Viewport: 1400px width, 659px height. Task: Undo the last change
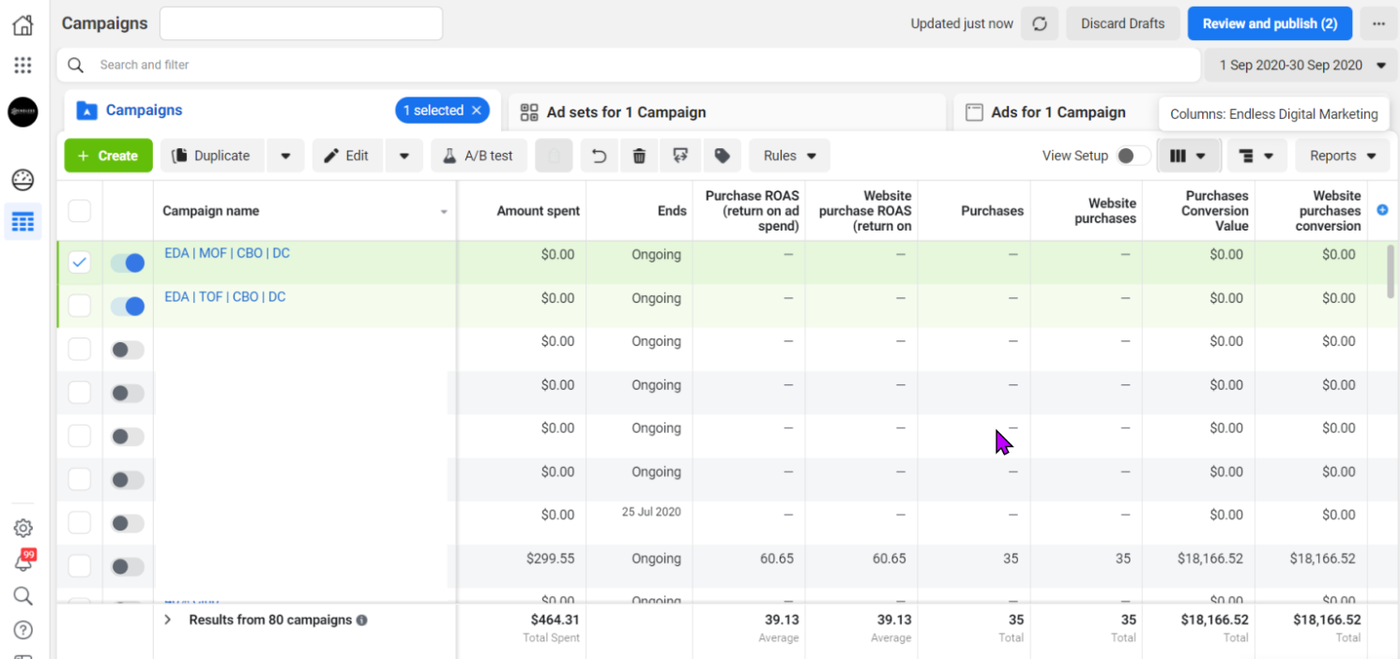599,156
